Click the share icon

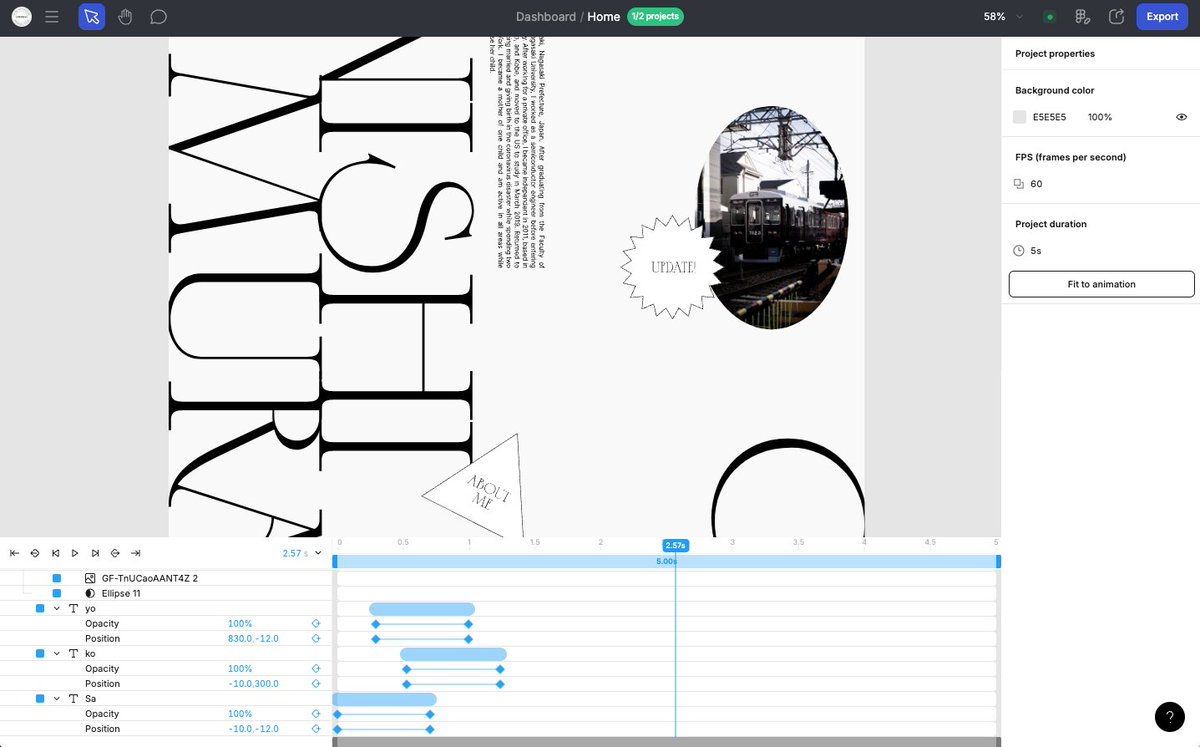click(x=1117, y=17)
